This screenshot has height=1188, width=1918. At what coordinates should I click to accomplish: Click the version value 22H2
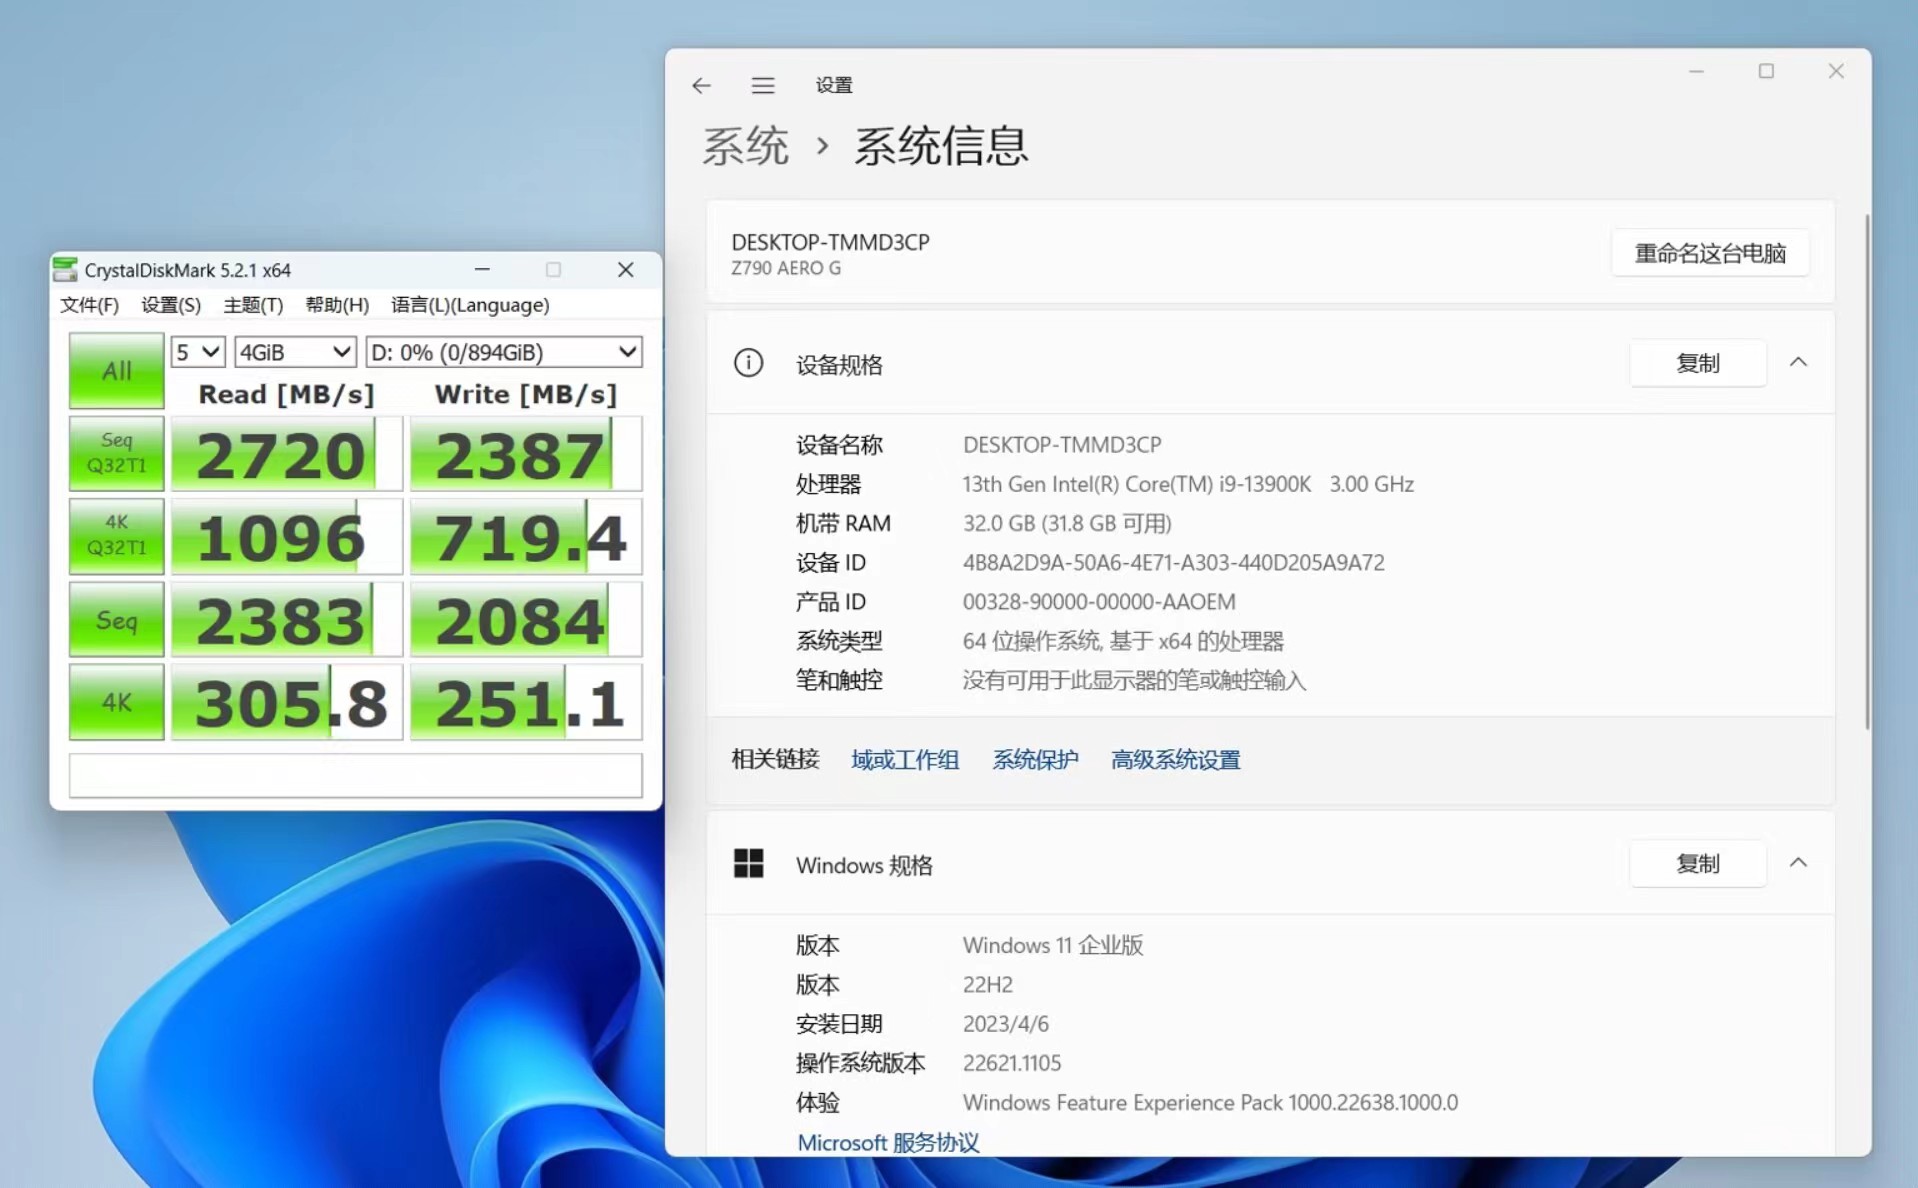point(988,985)
